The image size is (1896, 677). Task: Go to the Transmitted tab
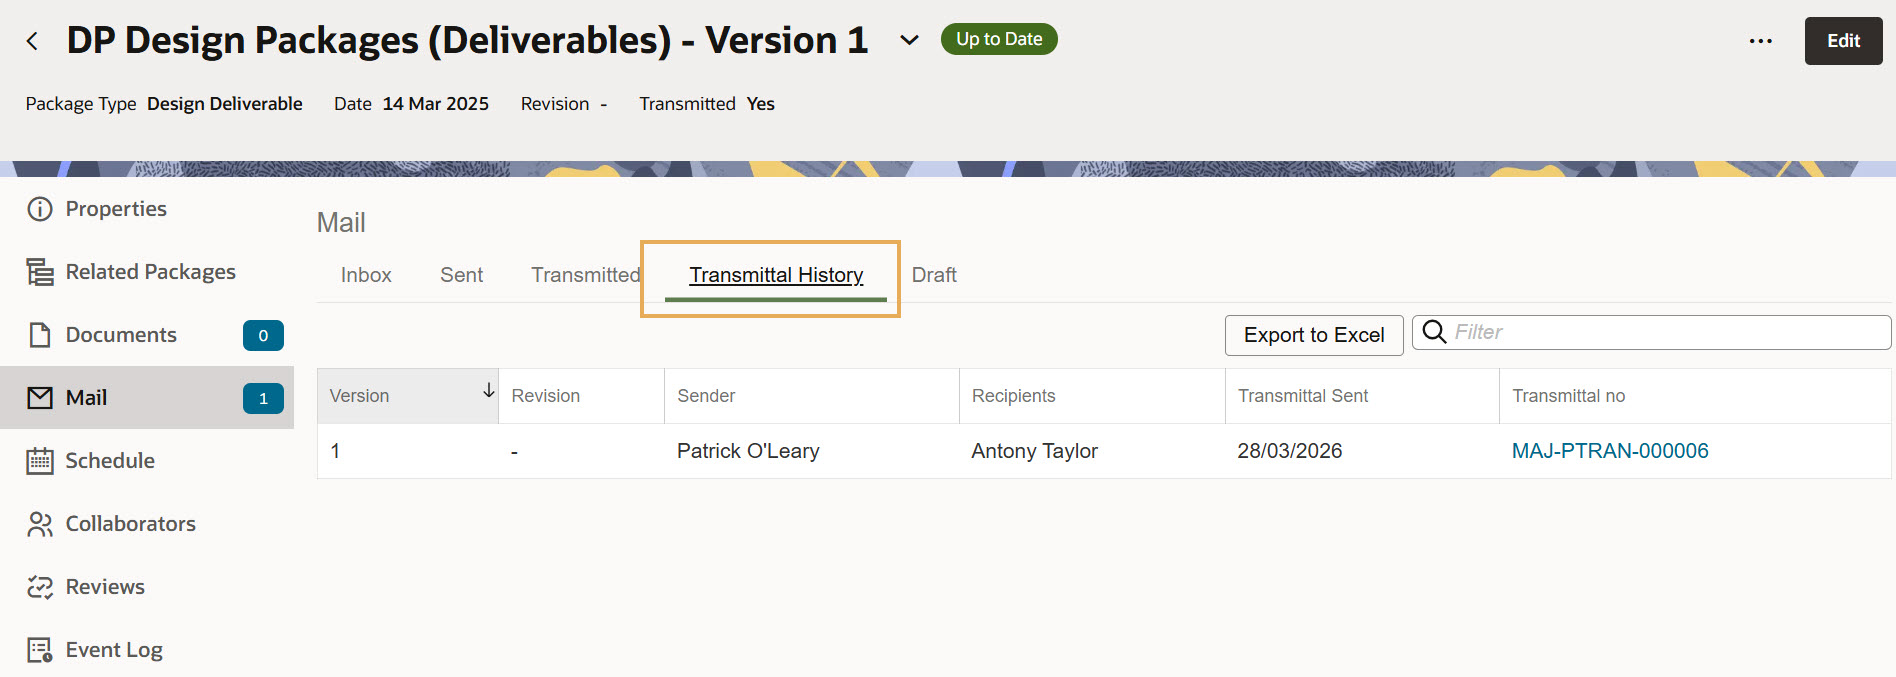[x=585, y=275]
